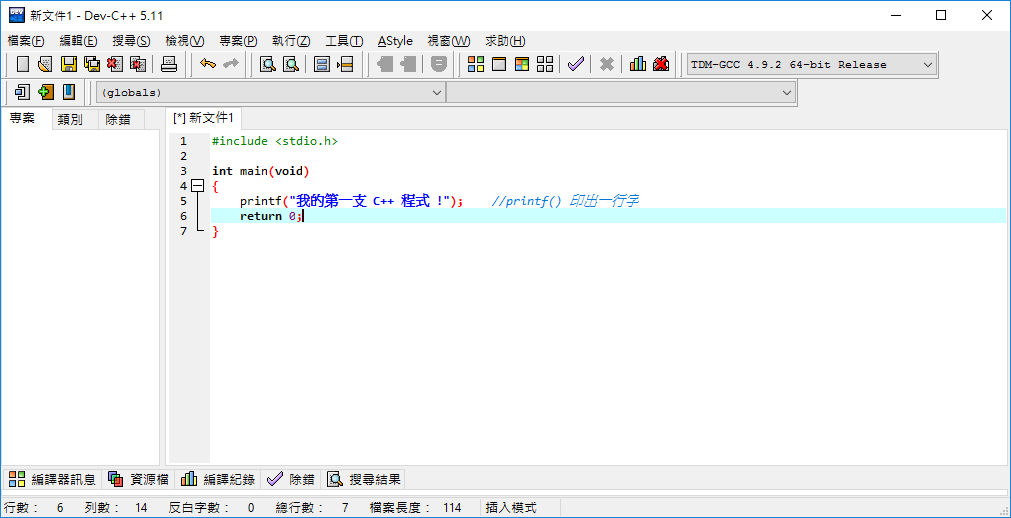This screenshot has width=1011, height=518.
Task: Click the Compile and Run icon
Action: coord(522,64)
